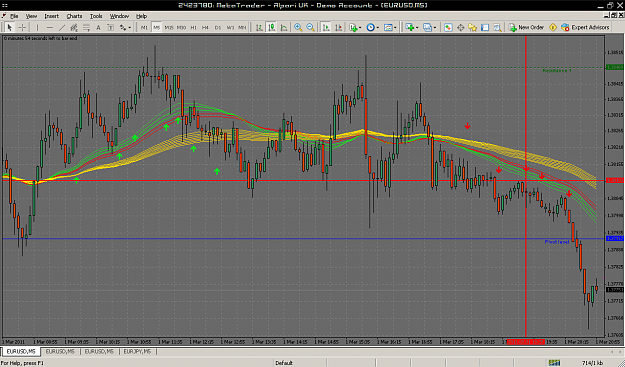625x367 pixels.
Task: Switch to MN timeframe
Action: pyautogui.click(x=242, y=27)
